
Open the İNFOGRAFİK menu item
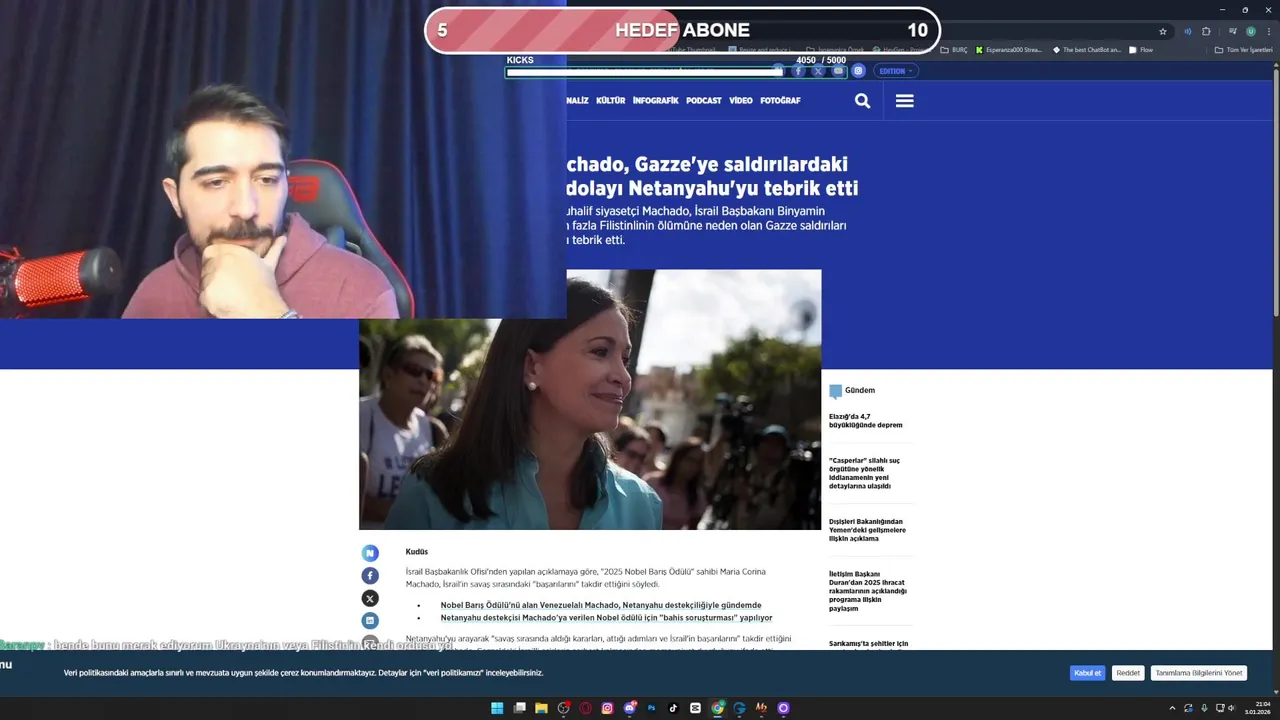655,101
